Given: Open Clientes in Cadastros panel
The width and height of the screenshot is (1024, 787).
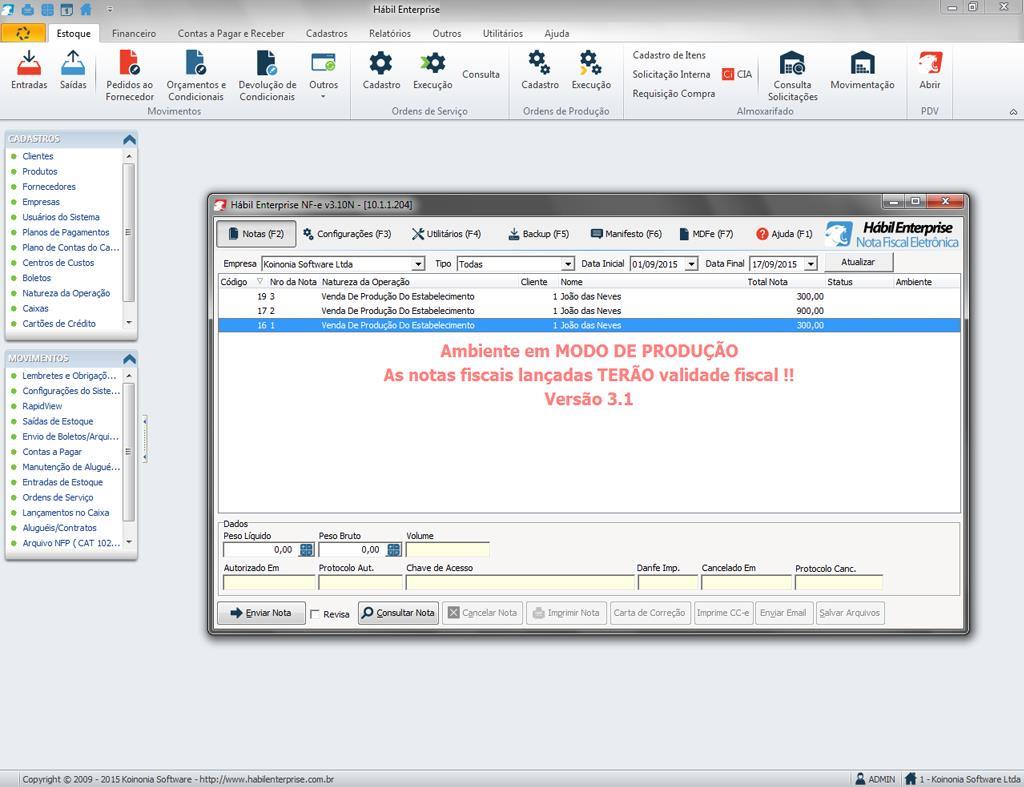Looking at the screenshot, I should point(38,156).
